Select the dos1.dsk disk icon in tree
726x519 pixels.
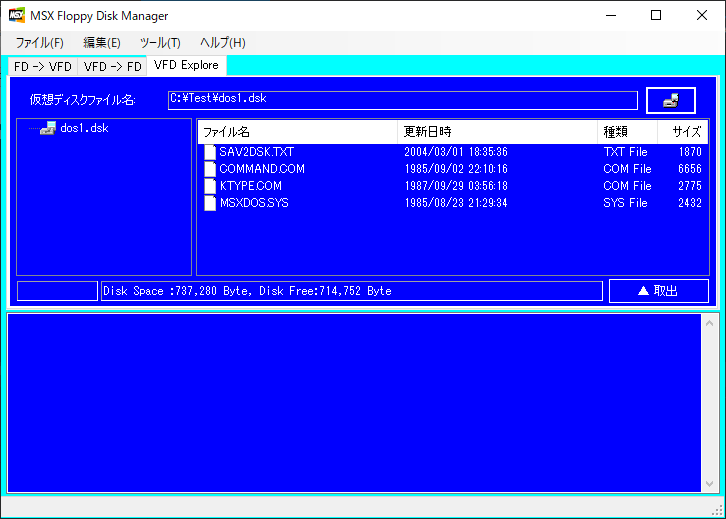click(x=48, y=128)
